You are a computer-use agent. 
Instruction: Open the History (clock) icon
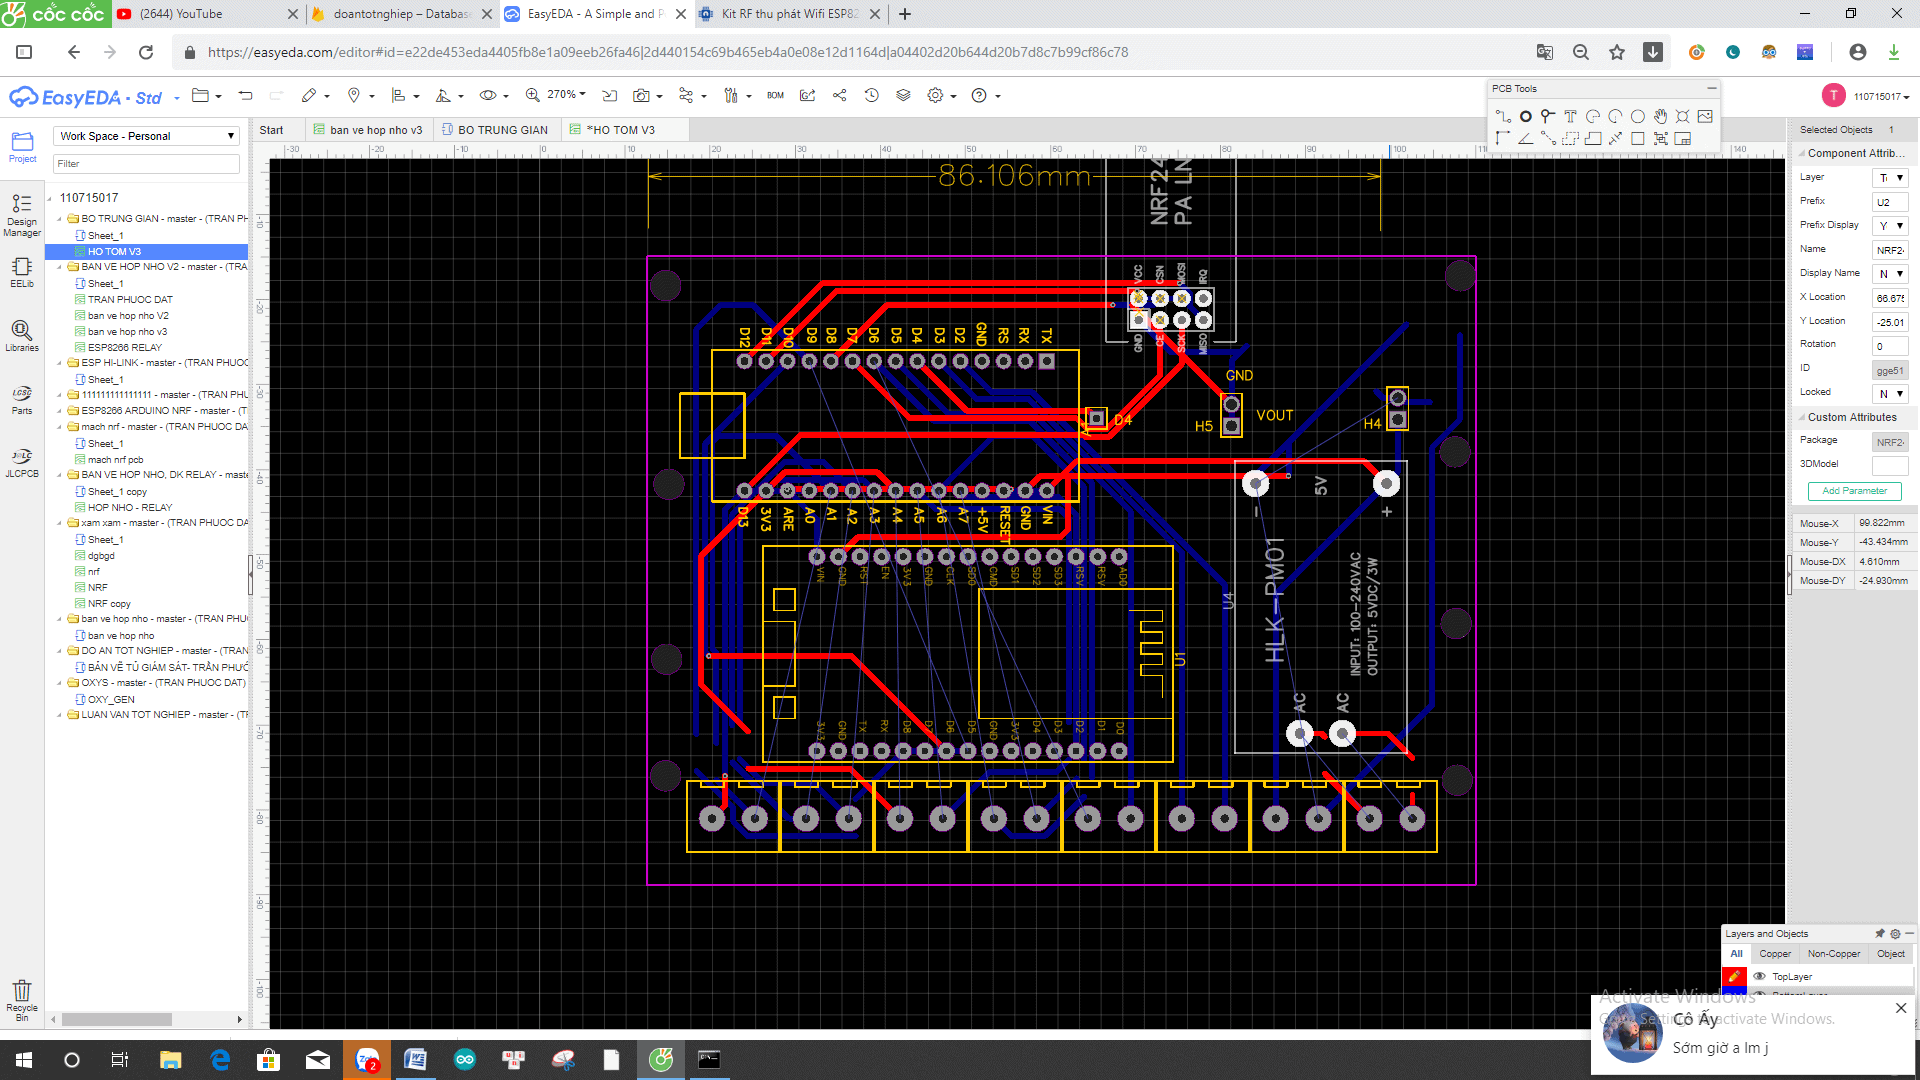point(872,96)
